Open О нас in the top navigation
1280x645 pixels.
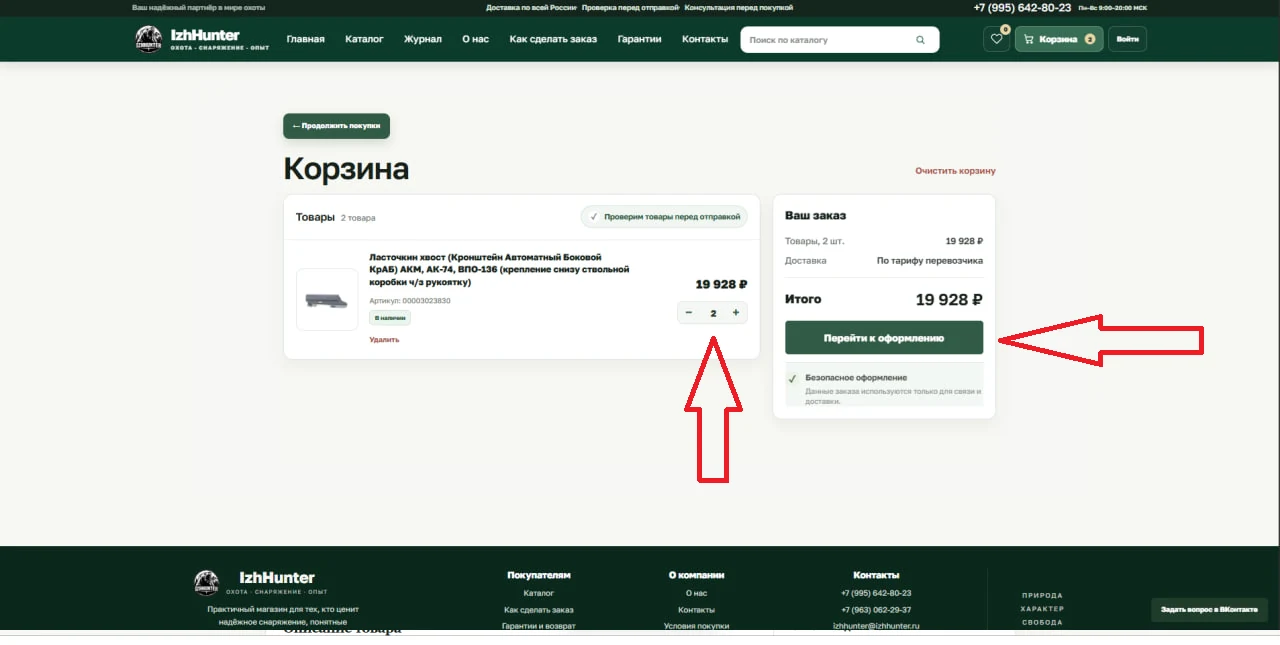click(475, 39)
